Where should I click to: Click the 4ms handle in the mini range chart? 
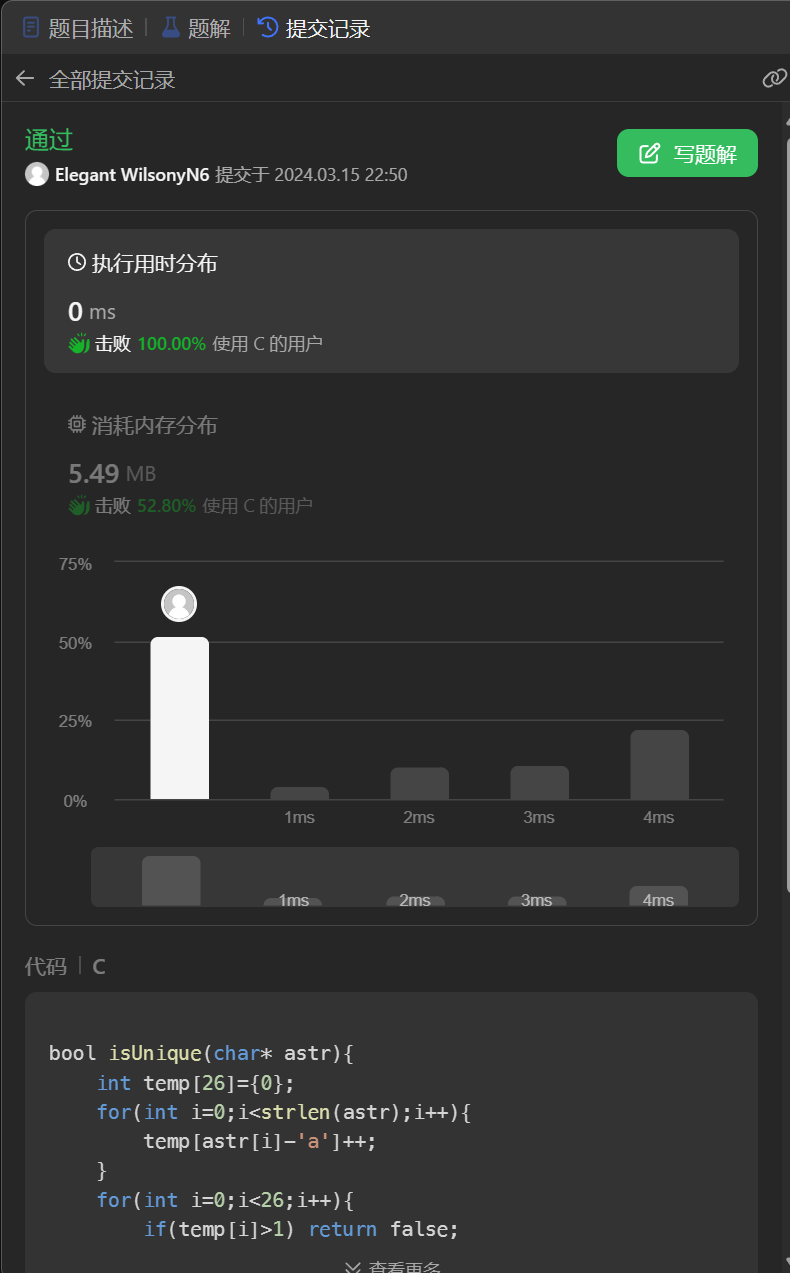(x=658, y=897)
